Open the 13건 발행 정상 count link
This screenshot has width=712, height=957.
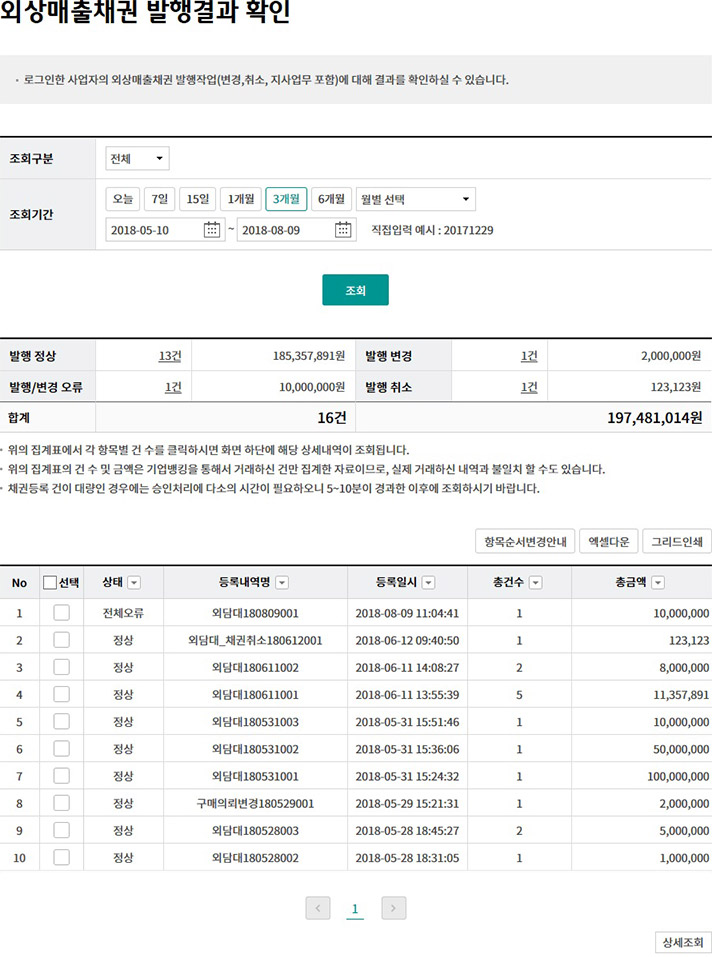click(x=169, y=356)
